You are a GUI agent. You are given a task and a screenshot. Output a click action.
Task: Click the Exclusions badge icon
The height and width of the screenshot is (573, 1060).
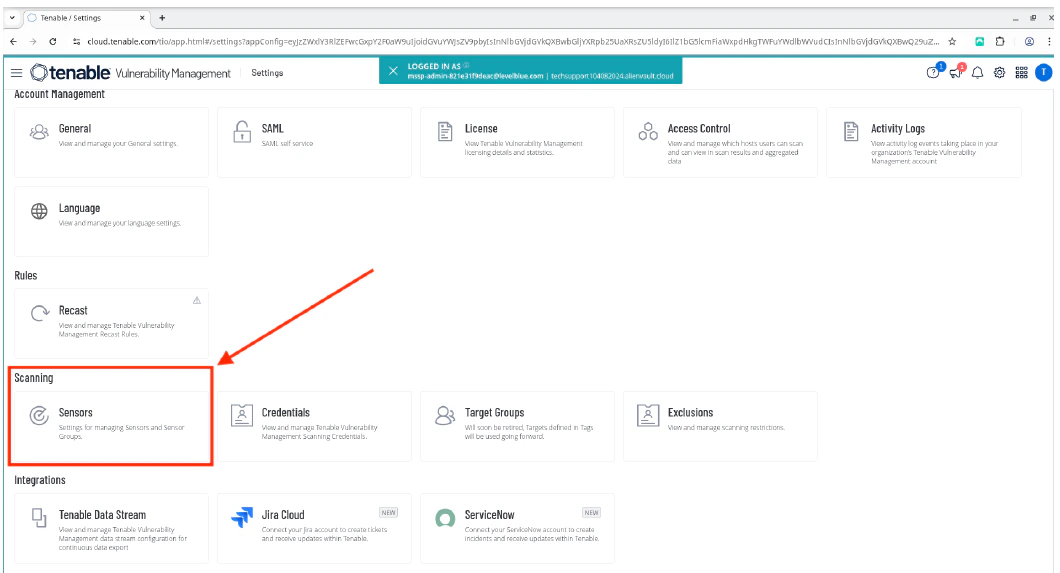click(648, 415)
